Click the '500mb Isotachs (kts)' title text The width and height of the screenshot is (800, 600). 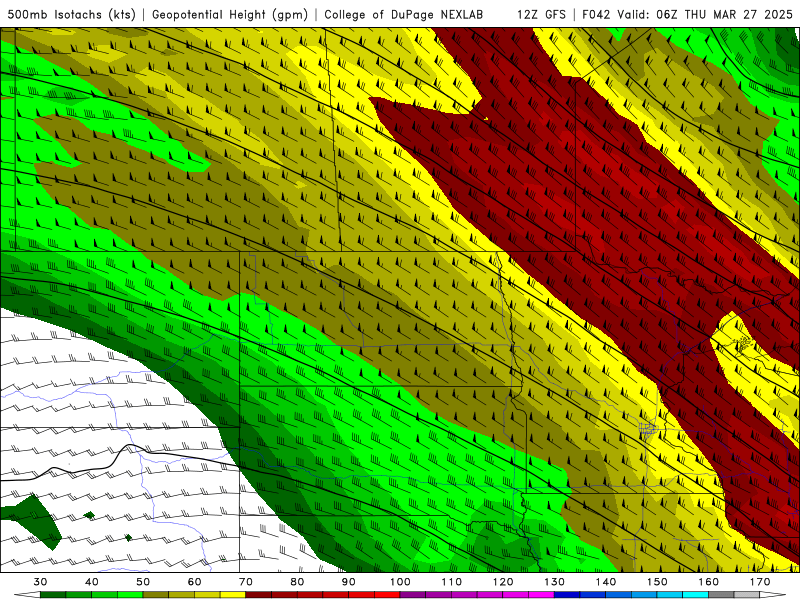coord(71,14)
